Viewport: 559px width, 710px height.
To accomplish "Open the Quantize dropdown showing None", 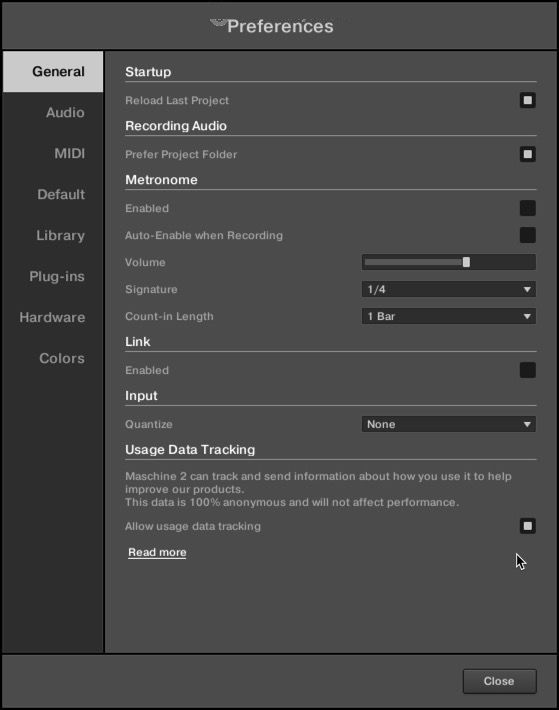I will point(449,424).
